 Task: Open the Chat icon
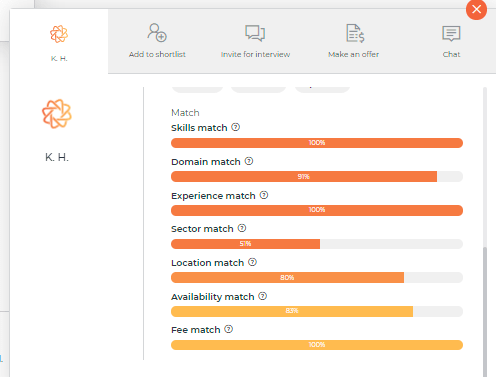pos(451,33)
